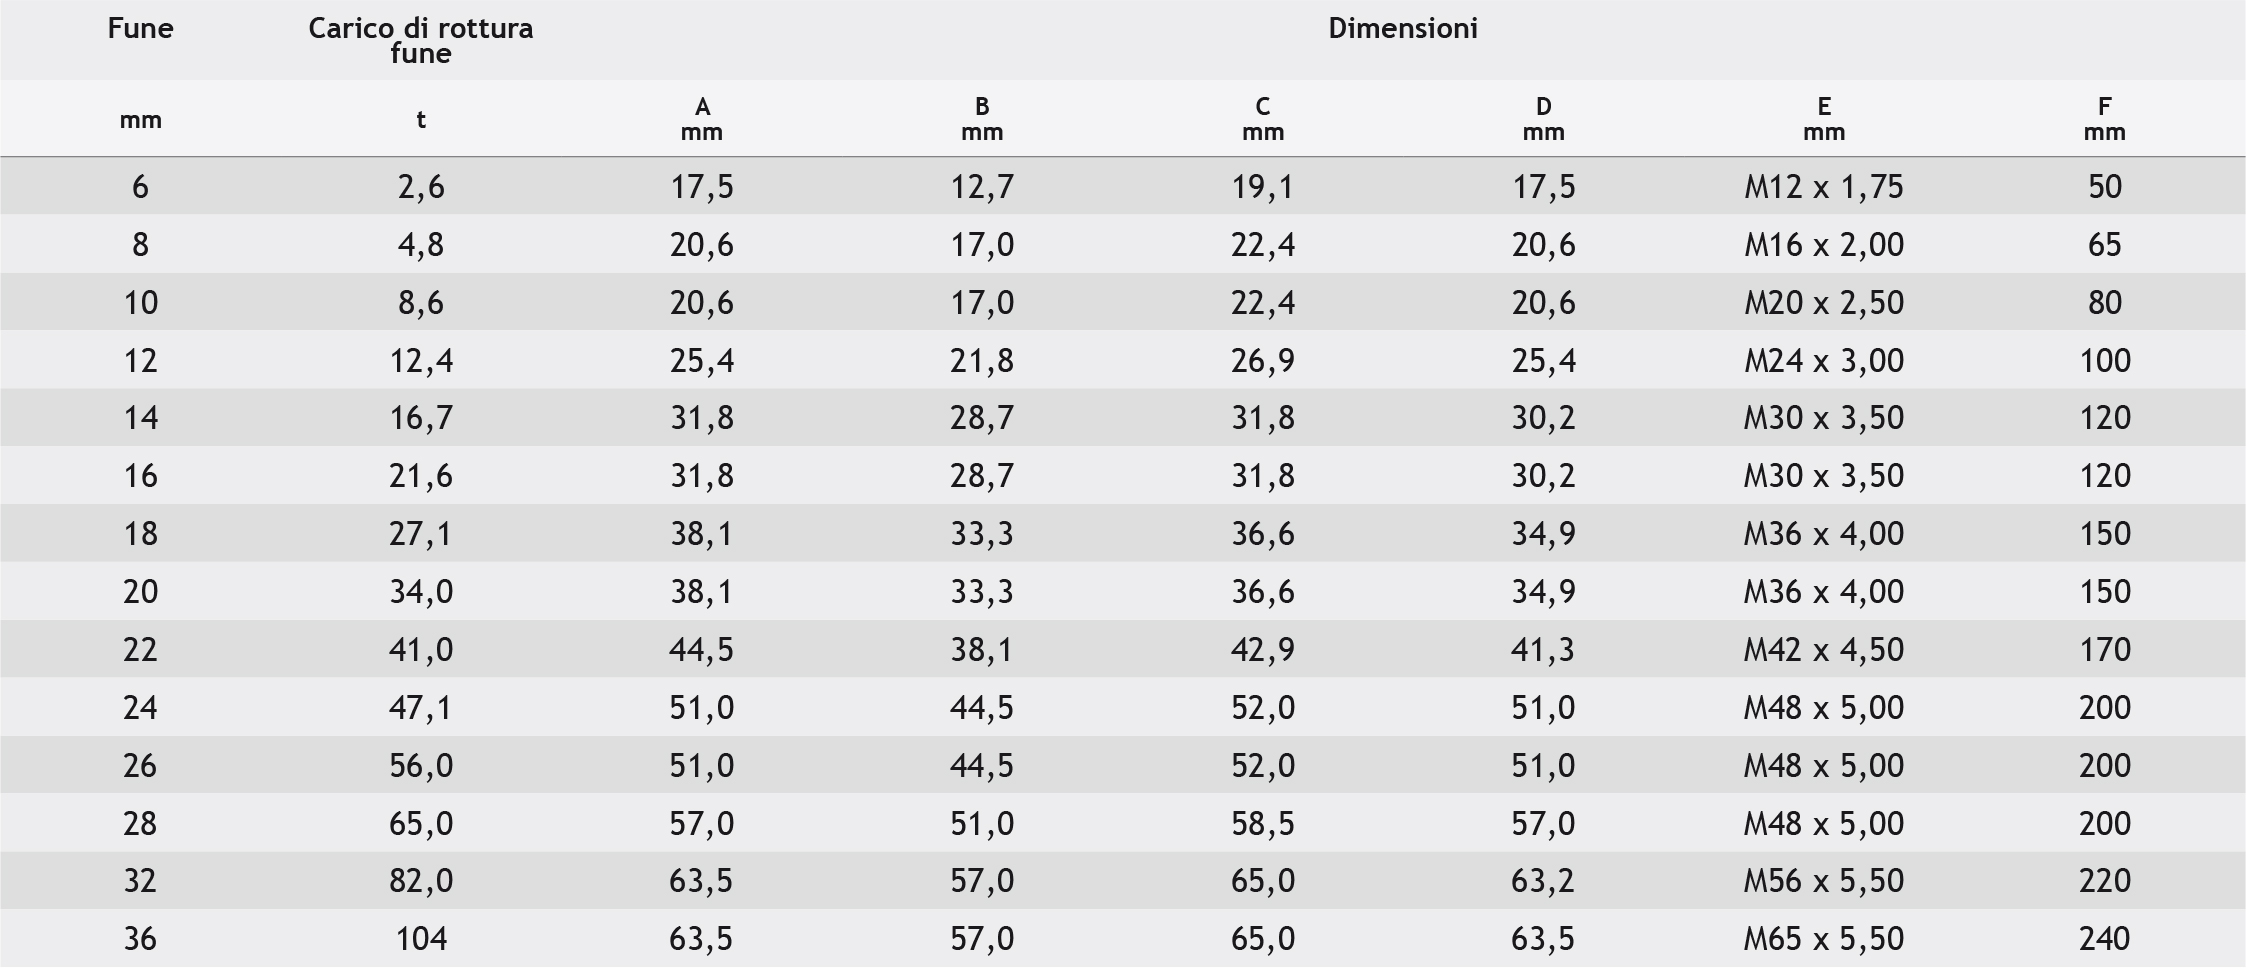Click the Dimensioni group header
This screenshot has width=2246, height=968.
[1402, 28]
